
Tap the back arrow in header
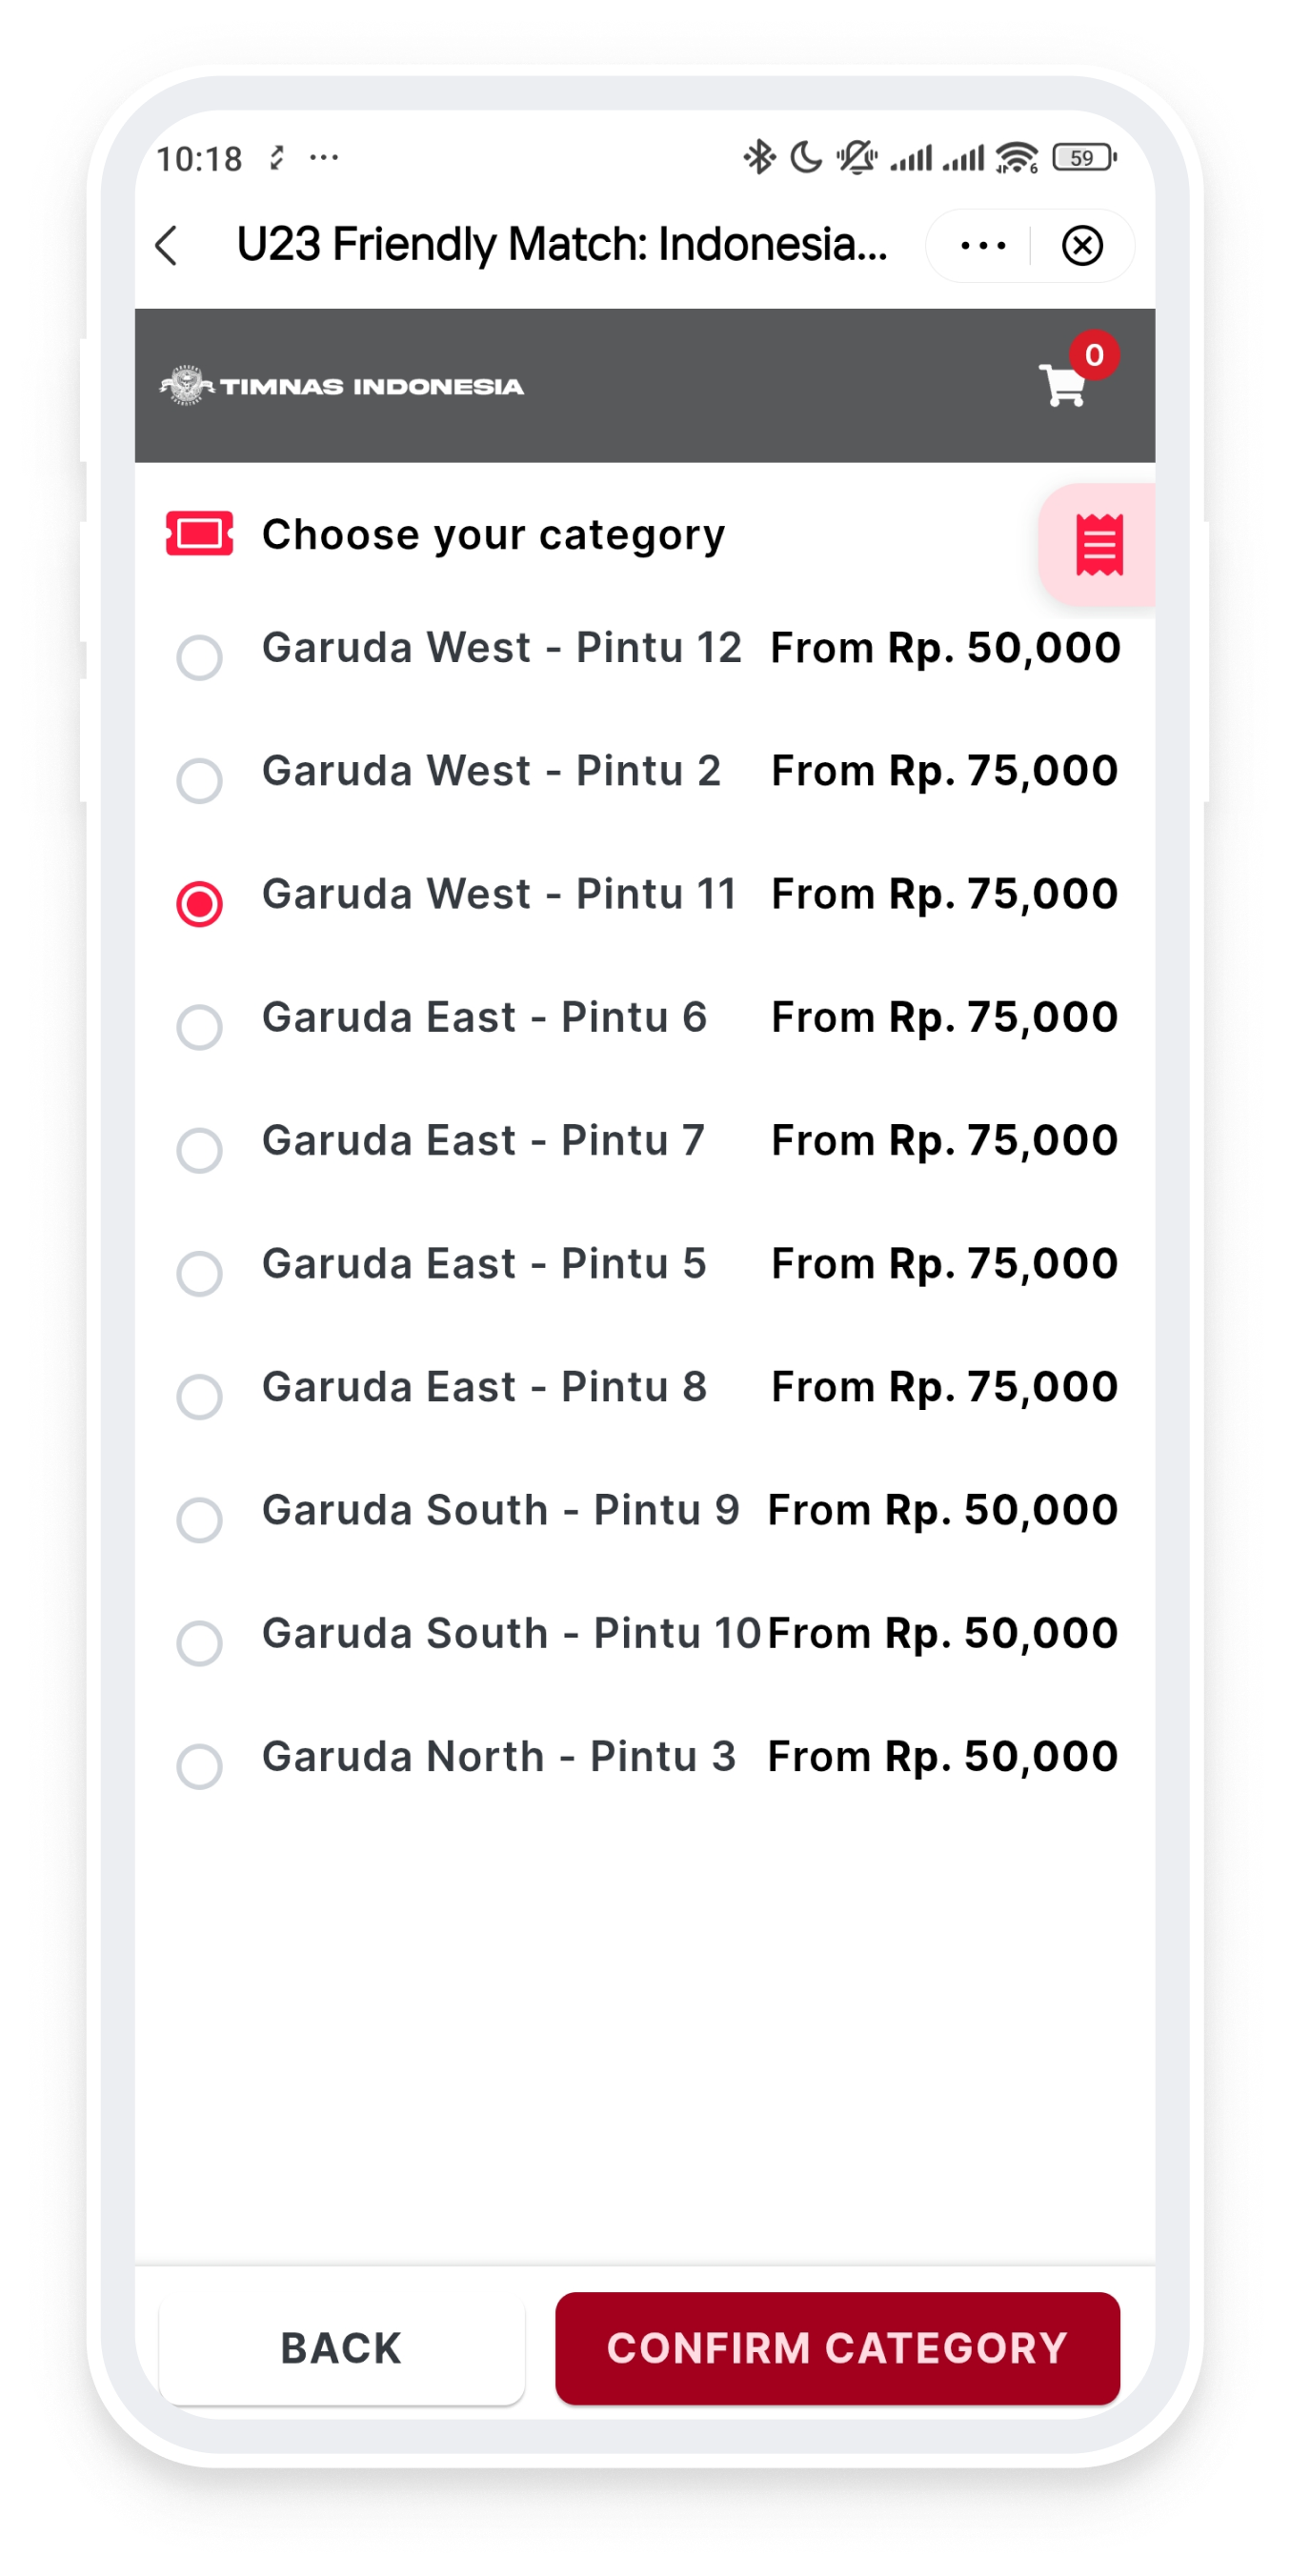point(168,246)
